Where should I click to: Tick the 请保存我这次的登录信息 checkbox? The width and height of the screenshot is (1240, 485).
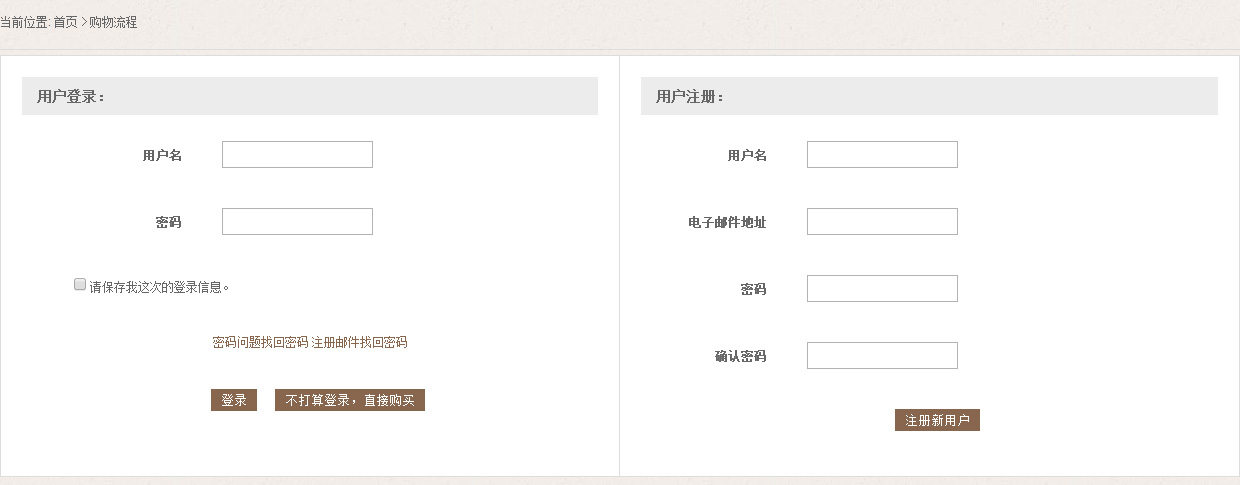(x=80, y=285)
